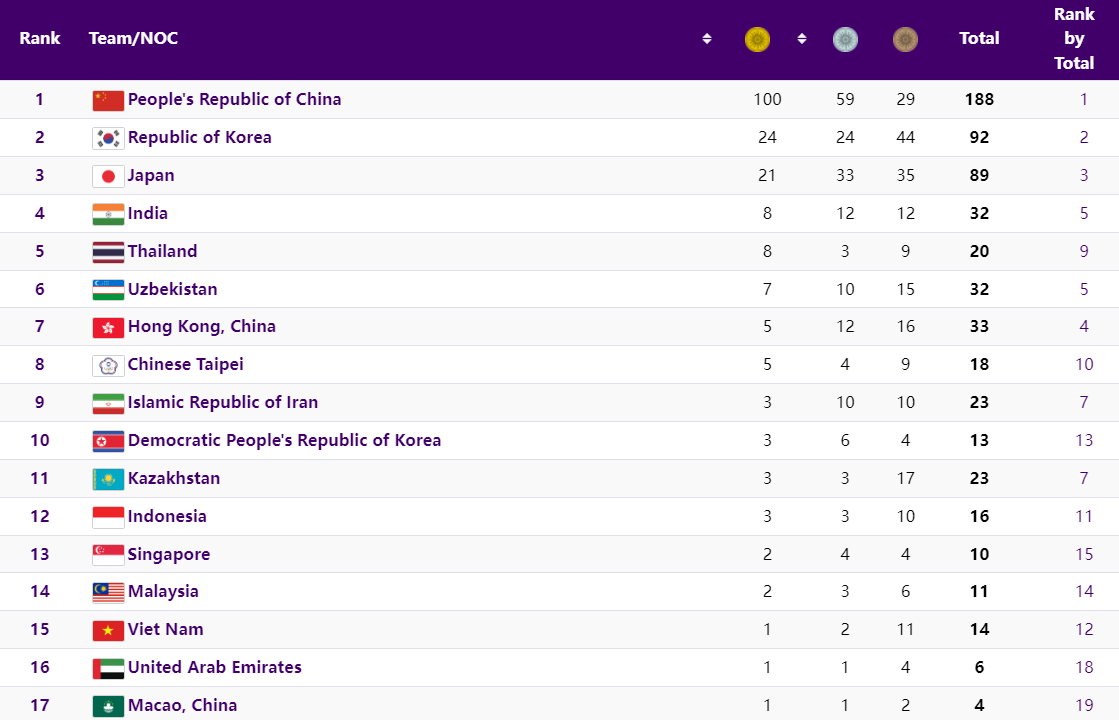Open Democratic People's Republic of Korea link

285,440
